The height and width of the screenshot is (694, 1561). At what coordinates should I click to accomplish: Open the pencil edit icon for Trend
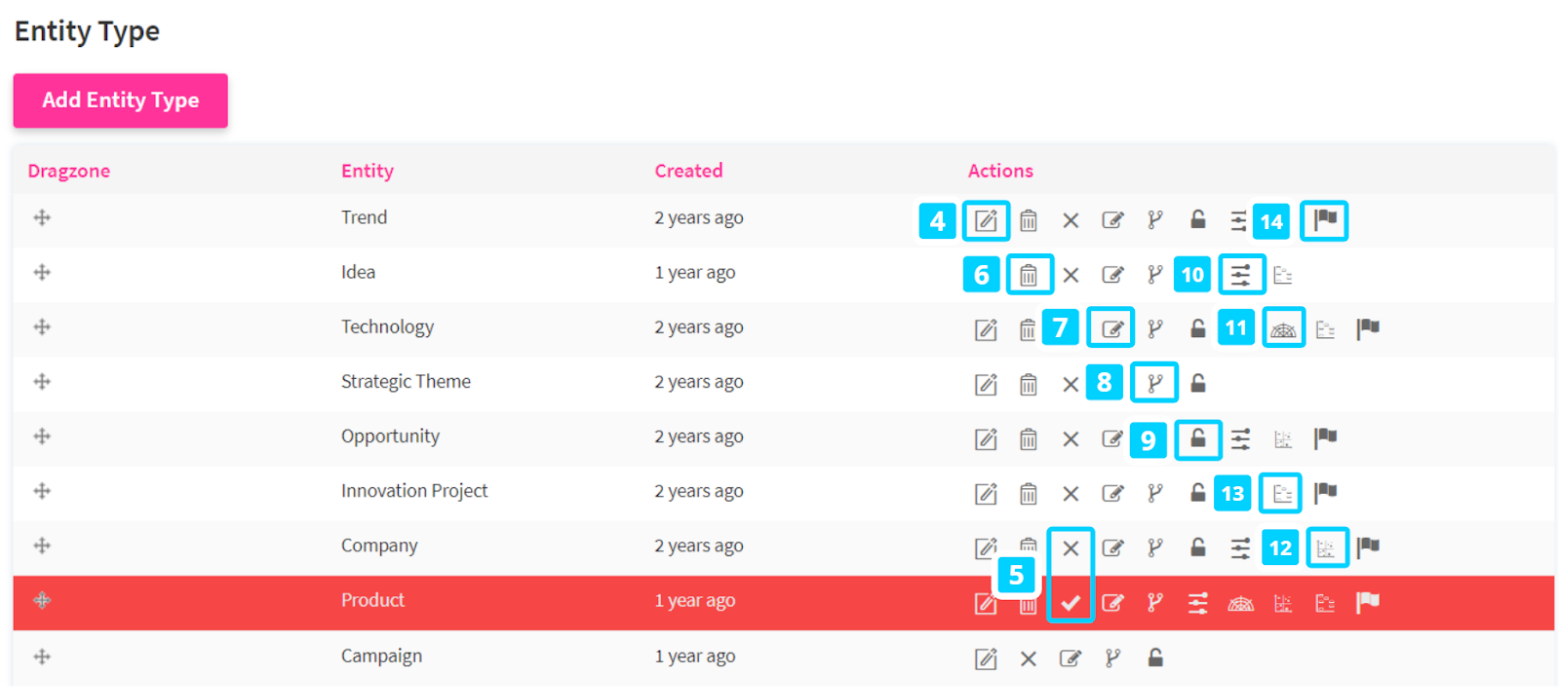[x=986, y=220]
